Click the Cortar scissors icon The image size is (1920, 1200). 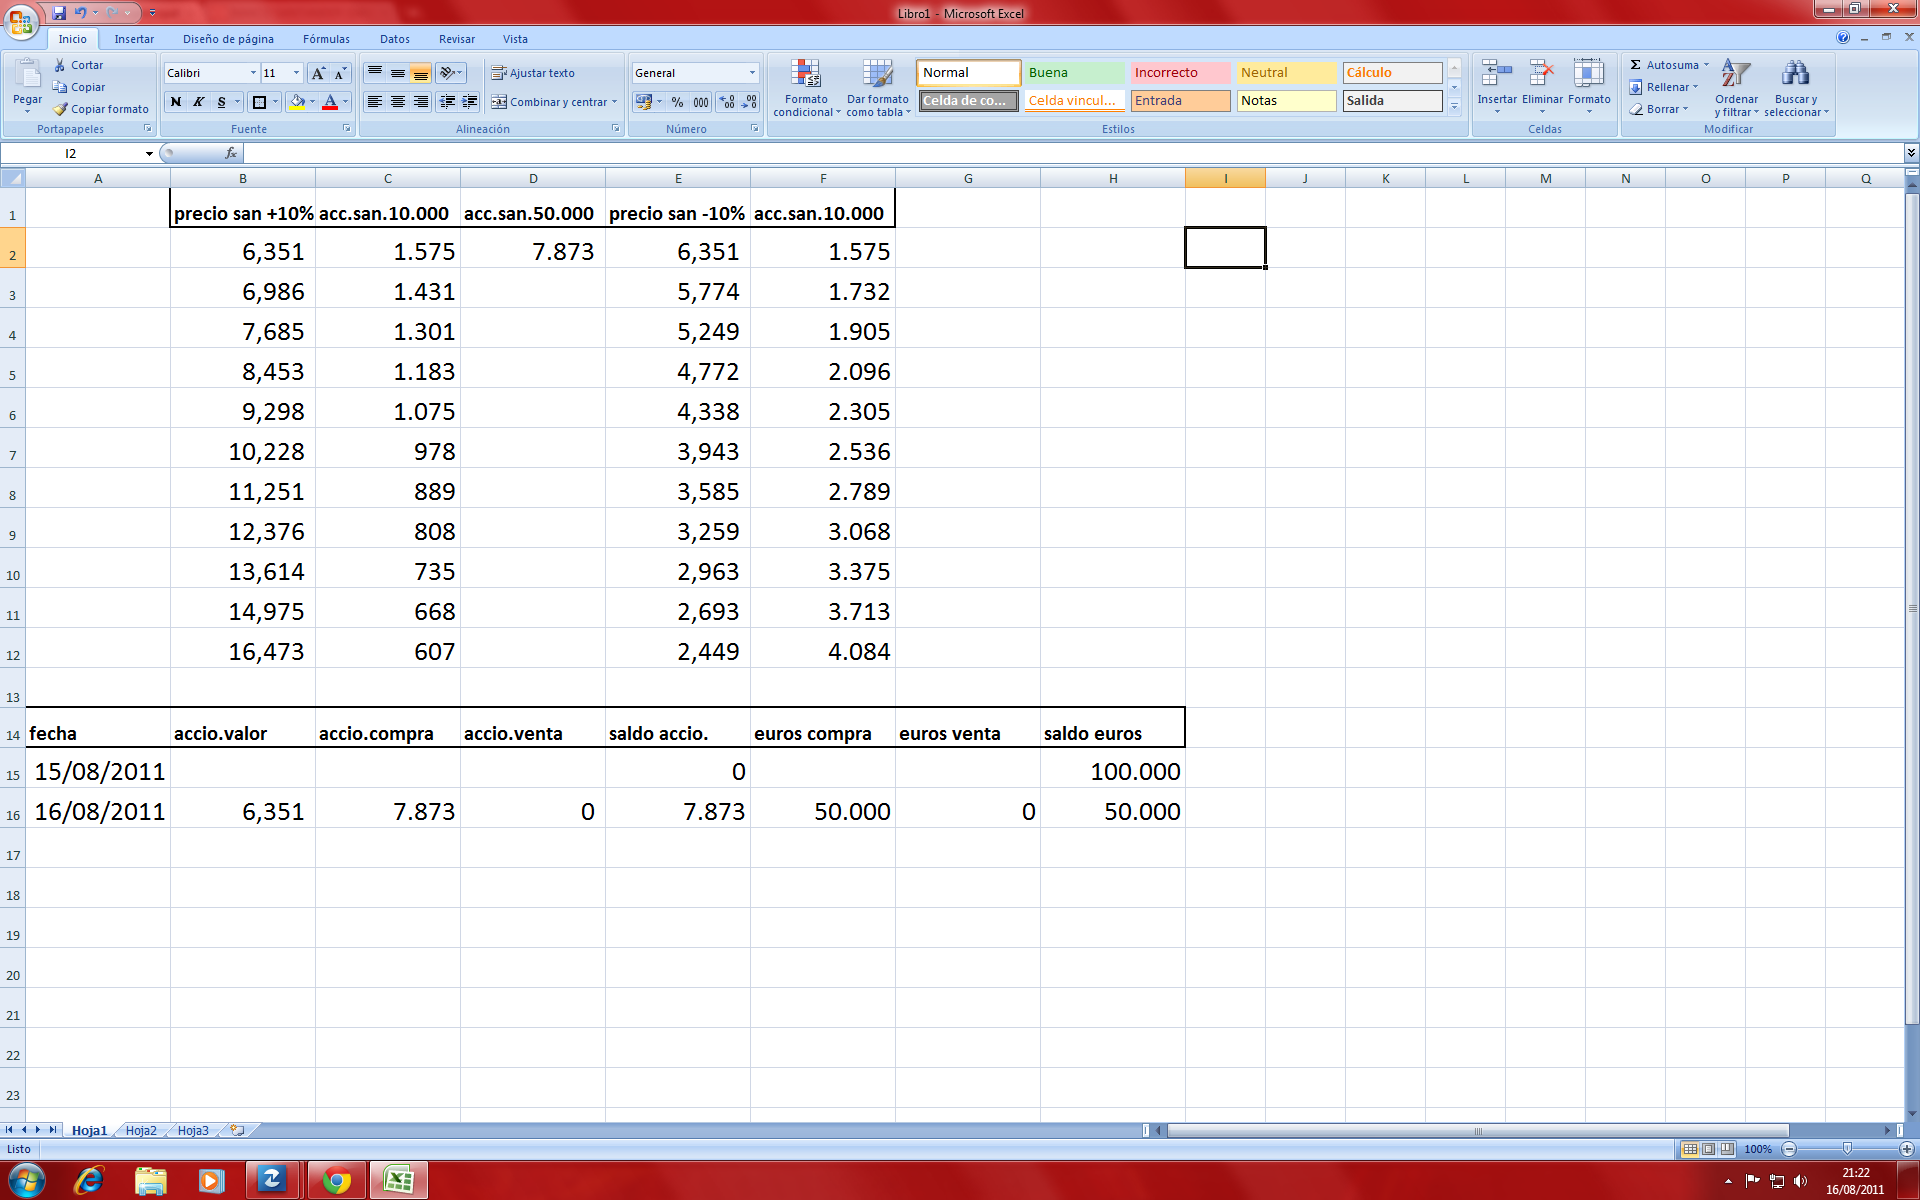(60, 65)
